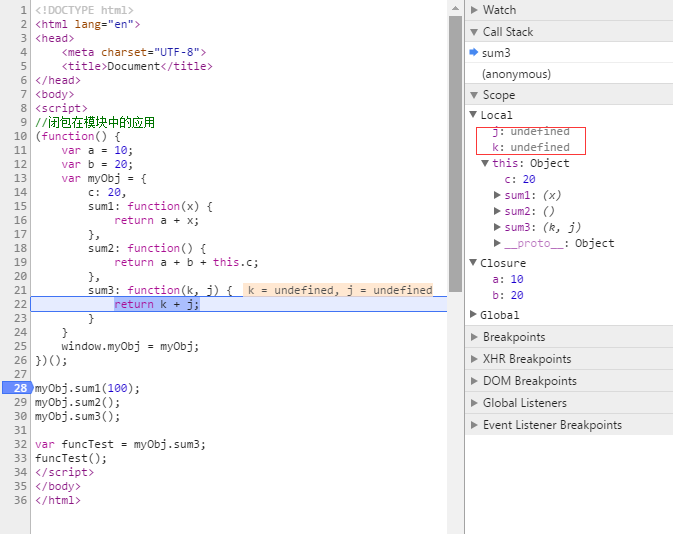Expand the Breakpoints section
Viewport: 673px width, 534px height.
coord(474,337)
